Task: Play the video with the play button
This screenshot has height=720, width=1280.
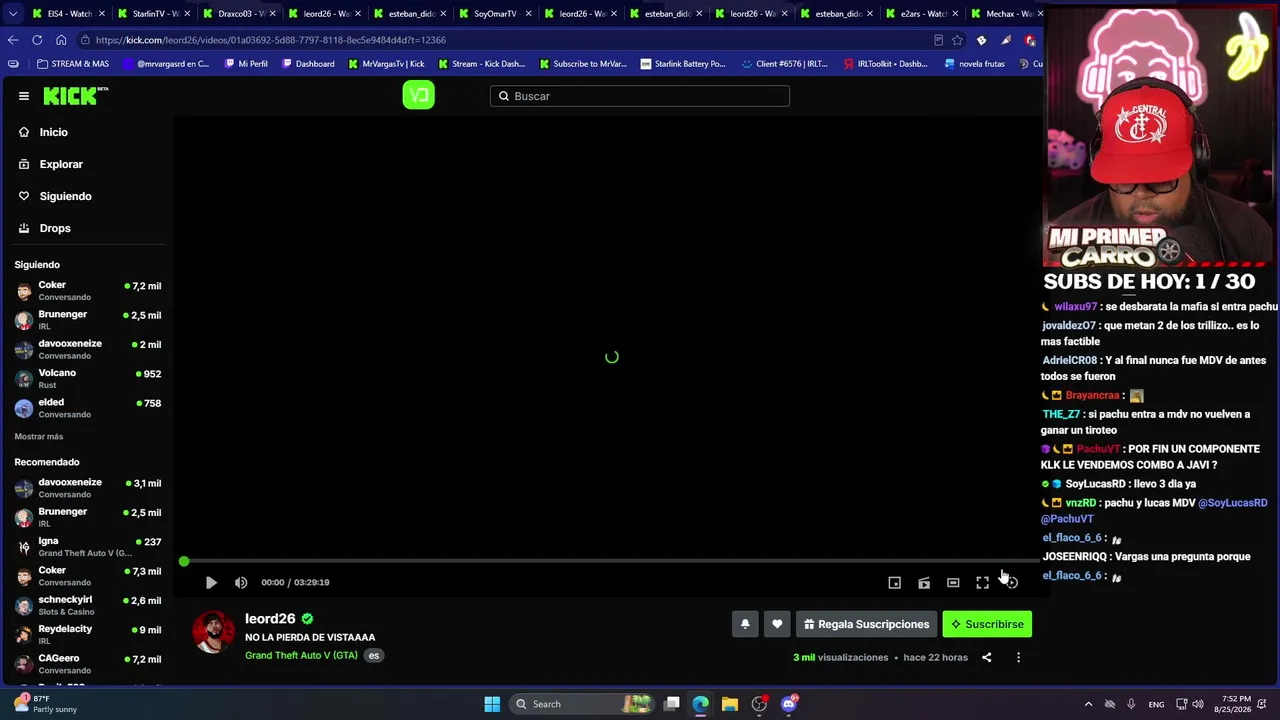Action: [x=211, y=582]
